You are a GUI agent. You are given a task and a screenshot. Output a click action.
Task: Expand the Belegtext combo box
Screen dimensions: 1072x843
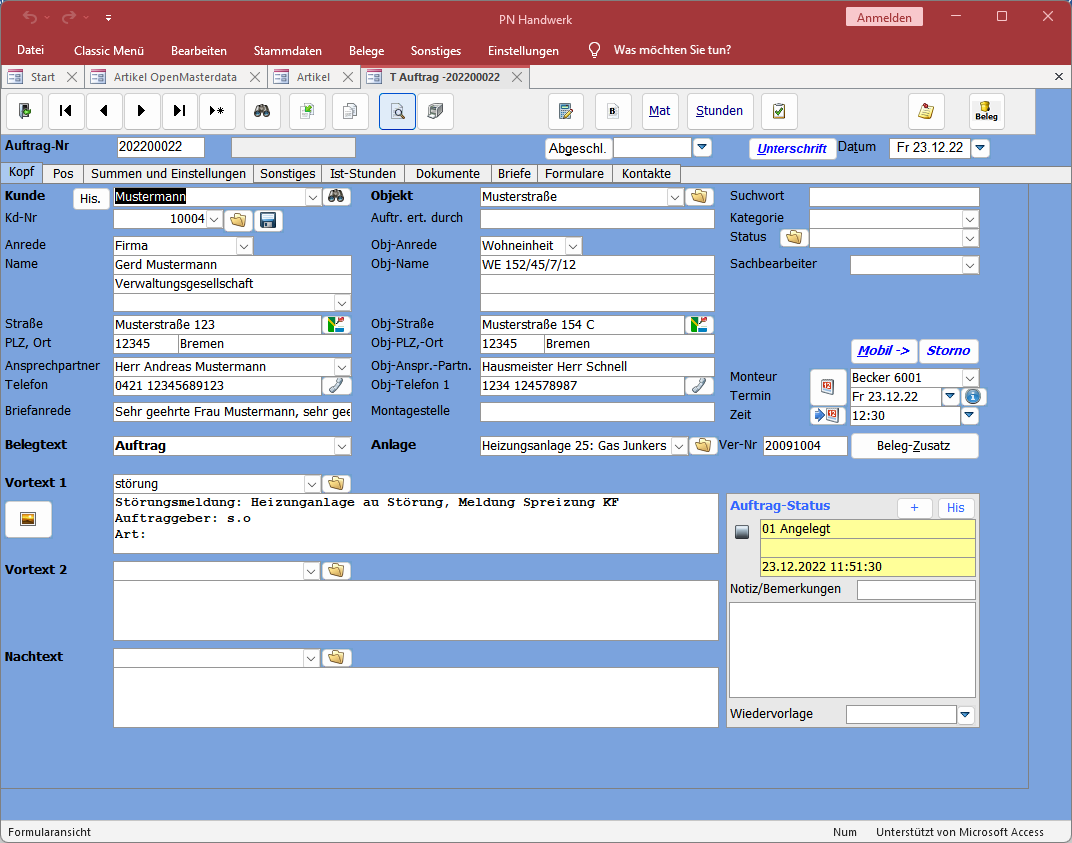342,446
